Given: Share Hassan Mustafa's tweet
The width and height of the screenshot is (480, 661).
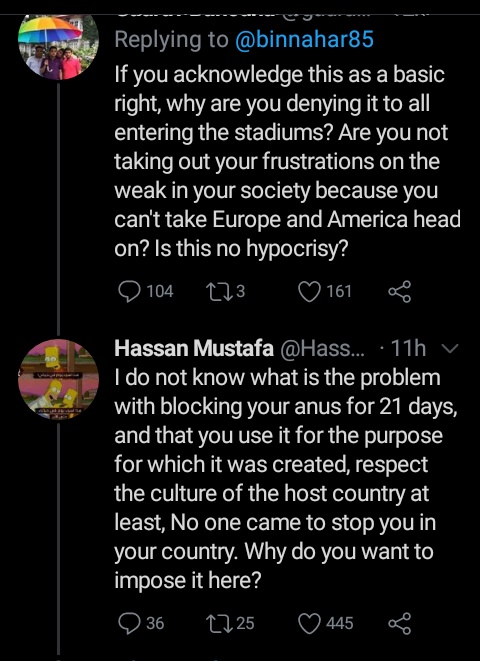Looking at the screenshot, I should click(399, 623).
